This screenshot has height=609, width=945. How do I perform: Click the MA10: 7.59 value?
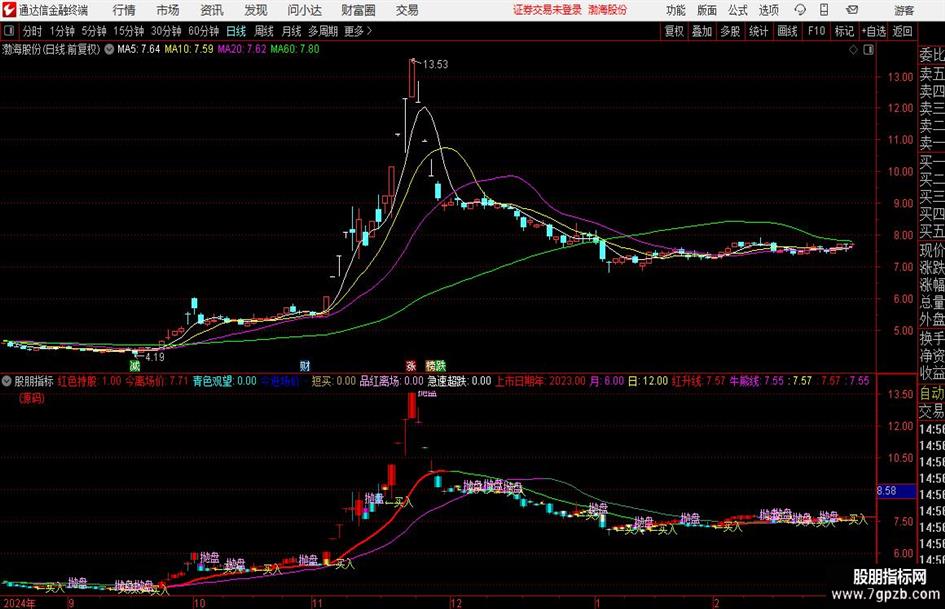[x=189, y=49]
